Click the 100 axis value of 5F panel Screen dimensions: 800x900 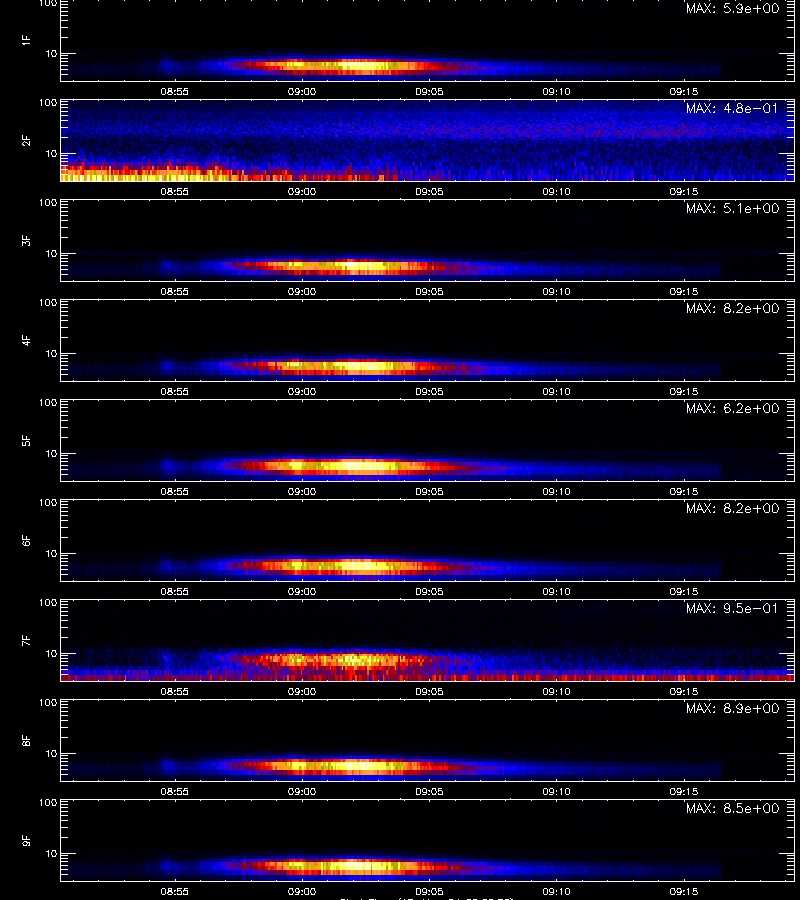[x=48, y=403]
